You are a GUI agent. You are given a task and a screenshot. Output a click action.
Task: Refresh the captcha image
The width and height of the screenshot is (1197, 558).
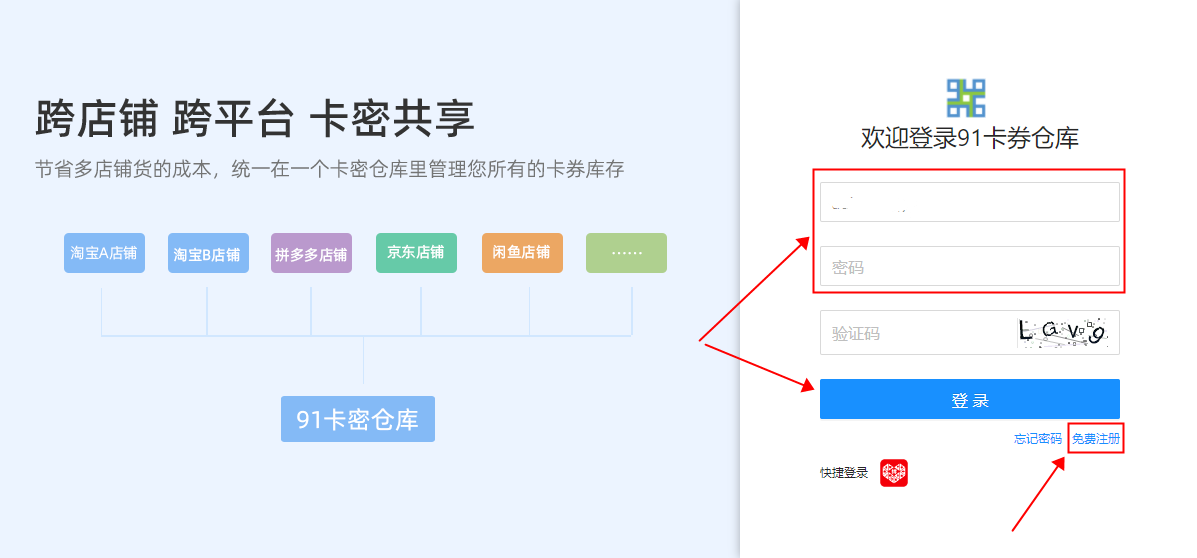[1063, 334]
